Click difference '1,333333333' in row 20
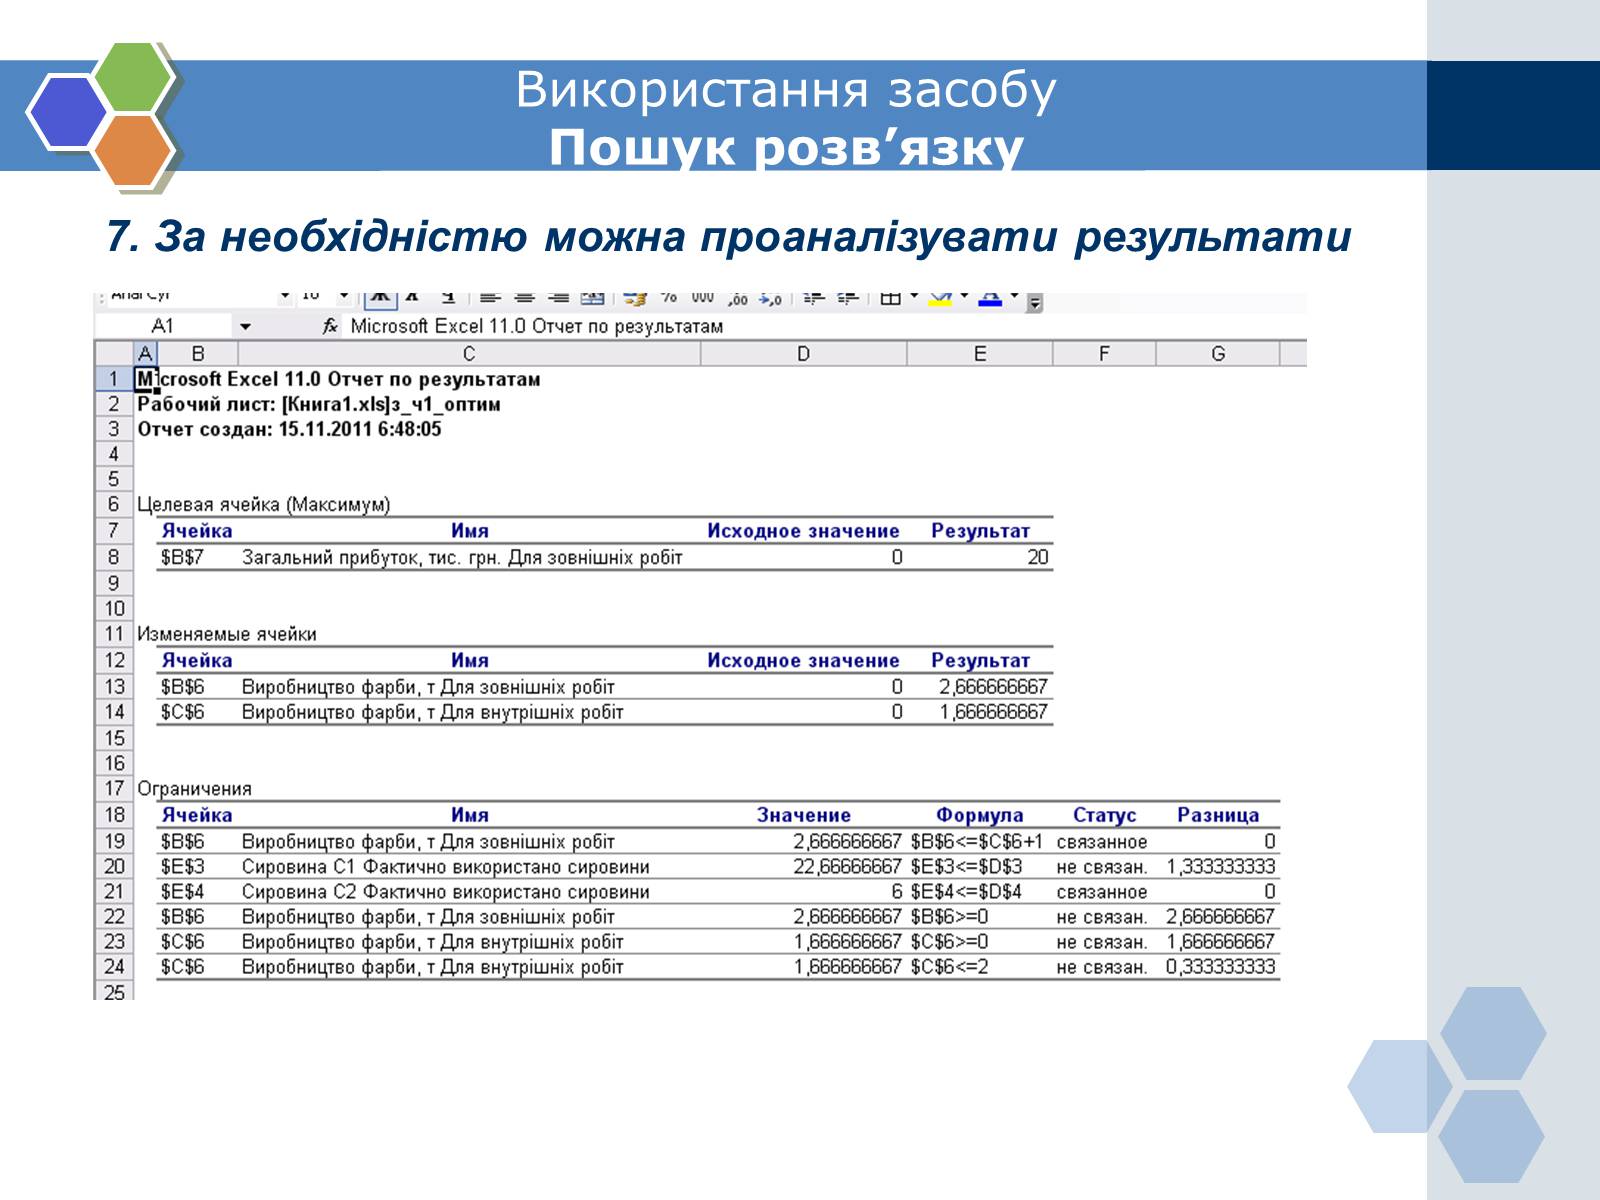The width and height of the screenshot is (1600, 1200). [1221, 866]
